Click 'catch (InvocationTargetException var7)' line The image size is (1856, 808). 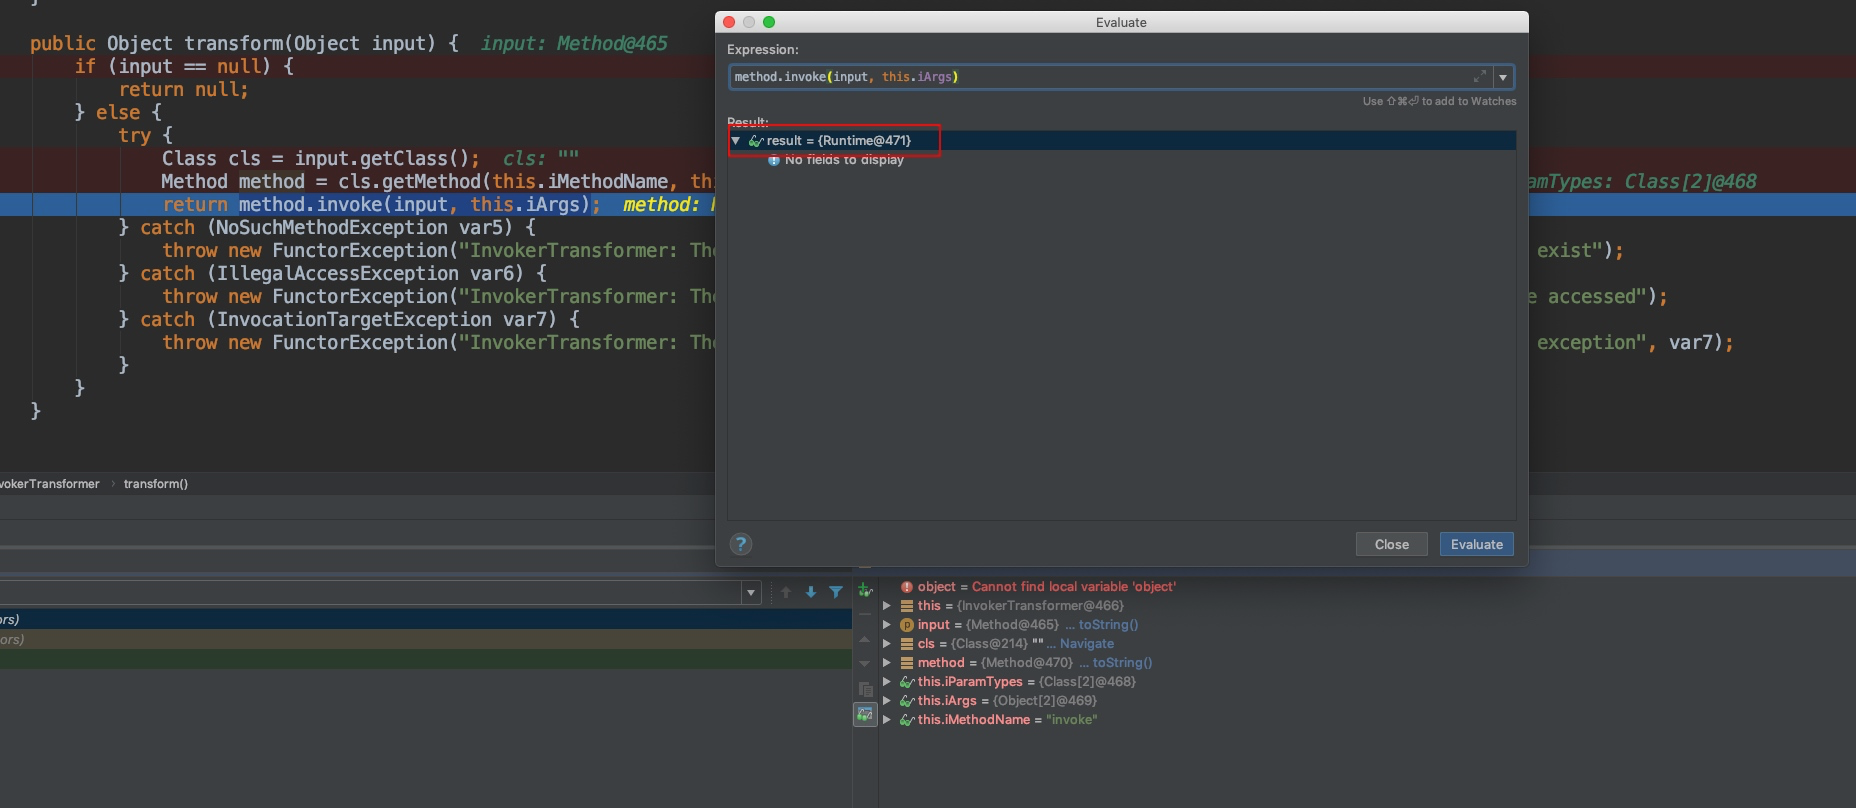(349, 320)
